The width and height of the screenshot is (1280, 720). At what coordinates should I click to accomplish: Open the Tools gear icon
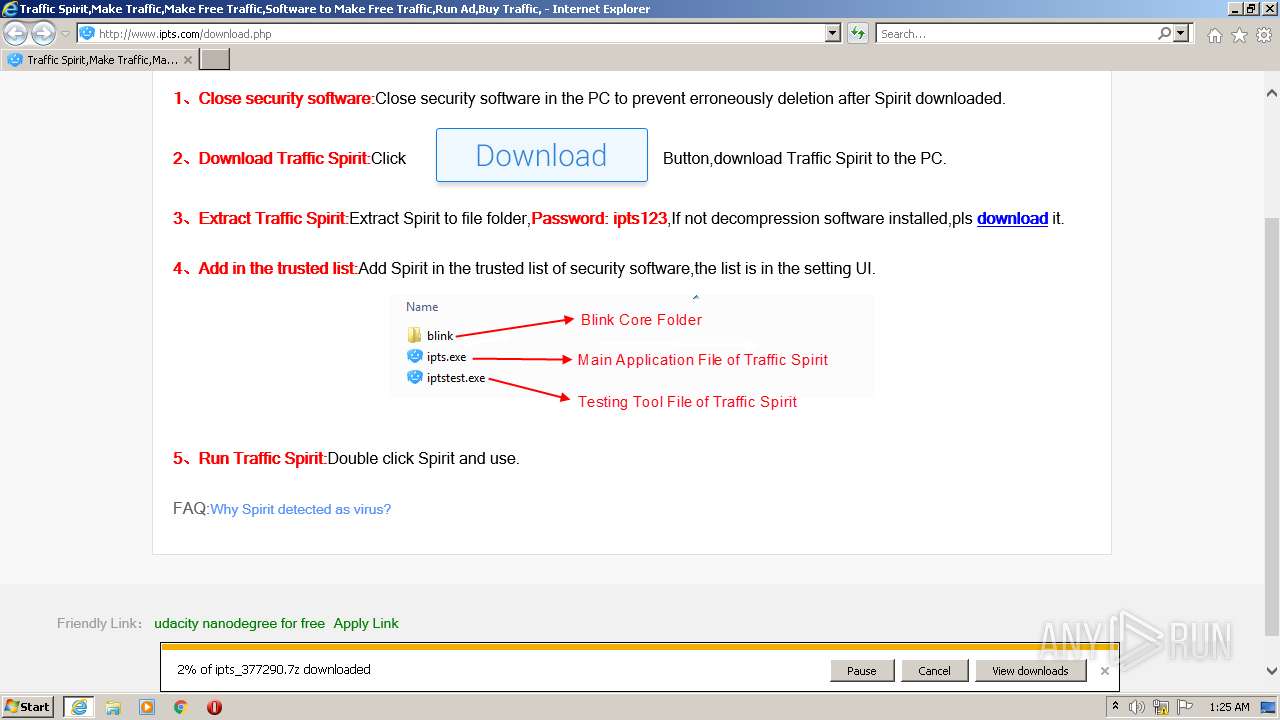tap(1264, 35)
